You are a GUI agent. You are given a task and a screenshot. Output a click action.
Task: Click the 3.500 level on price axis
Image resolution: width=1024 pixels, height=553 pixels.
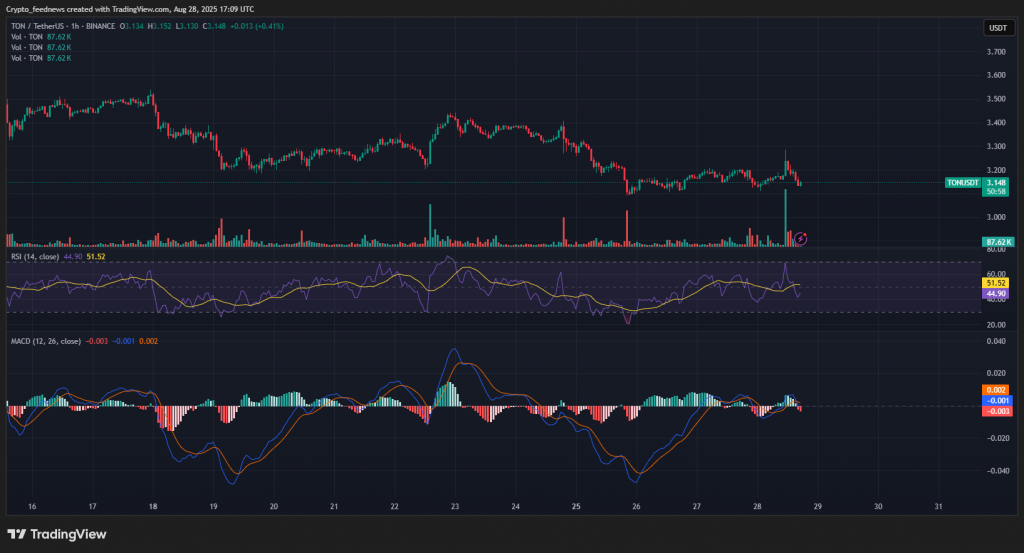[x=996, y=99]
